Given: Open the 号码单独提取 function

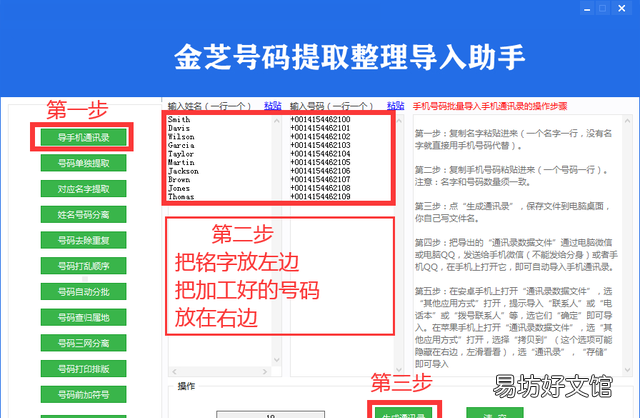Looking at the screenshot, I should tap(83, 163).
